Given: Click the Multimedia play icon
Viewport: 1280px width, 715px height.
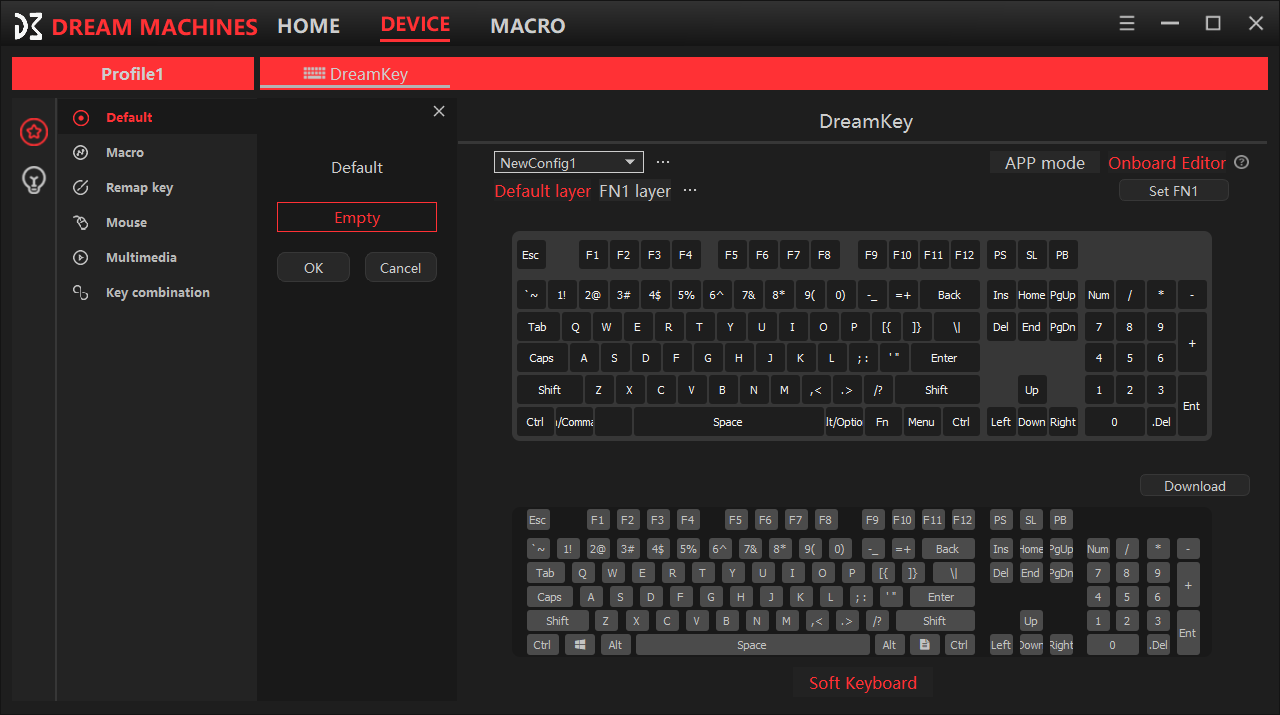Looking at the screenshot, I should tap(81, 258).
